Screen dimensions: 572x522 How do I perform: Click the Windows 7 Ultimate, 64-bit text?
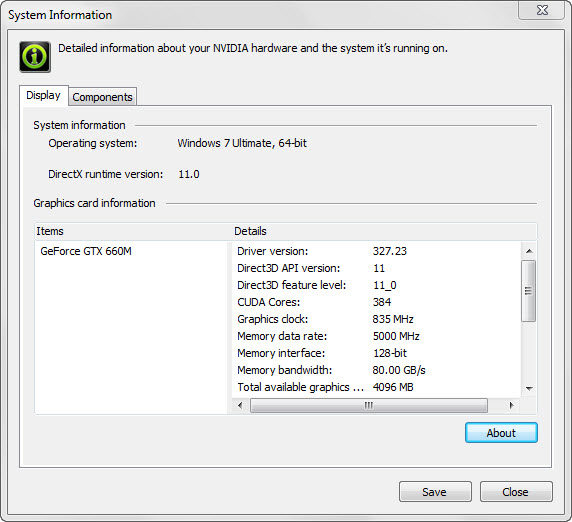tap(242, 143)
